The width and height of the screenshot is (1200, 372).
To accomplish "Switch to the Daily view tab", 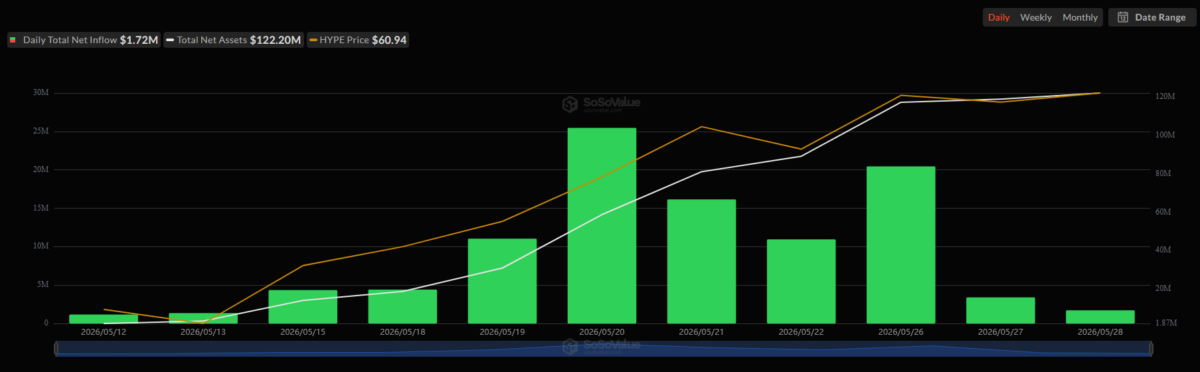I will (x=998, y=17).
